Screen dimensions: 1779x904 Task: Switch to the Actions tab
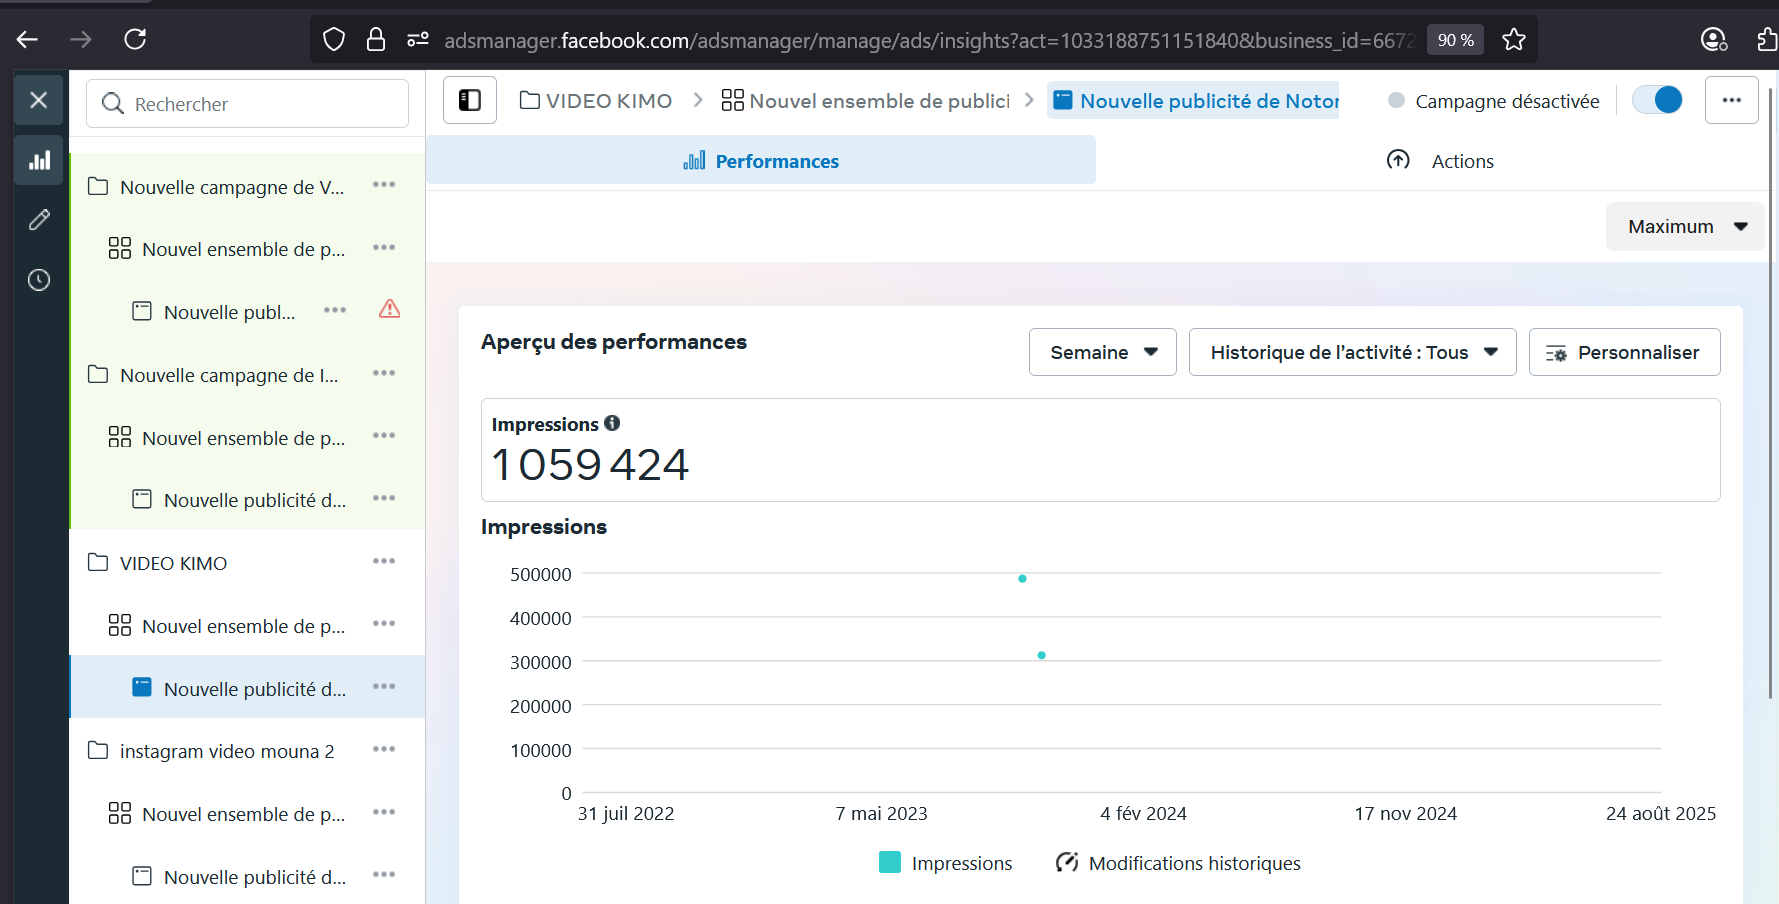point(1440,161)
